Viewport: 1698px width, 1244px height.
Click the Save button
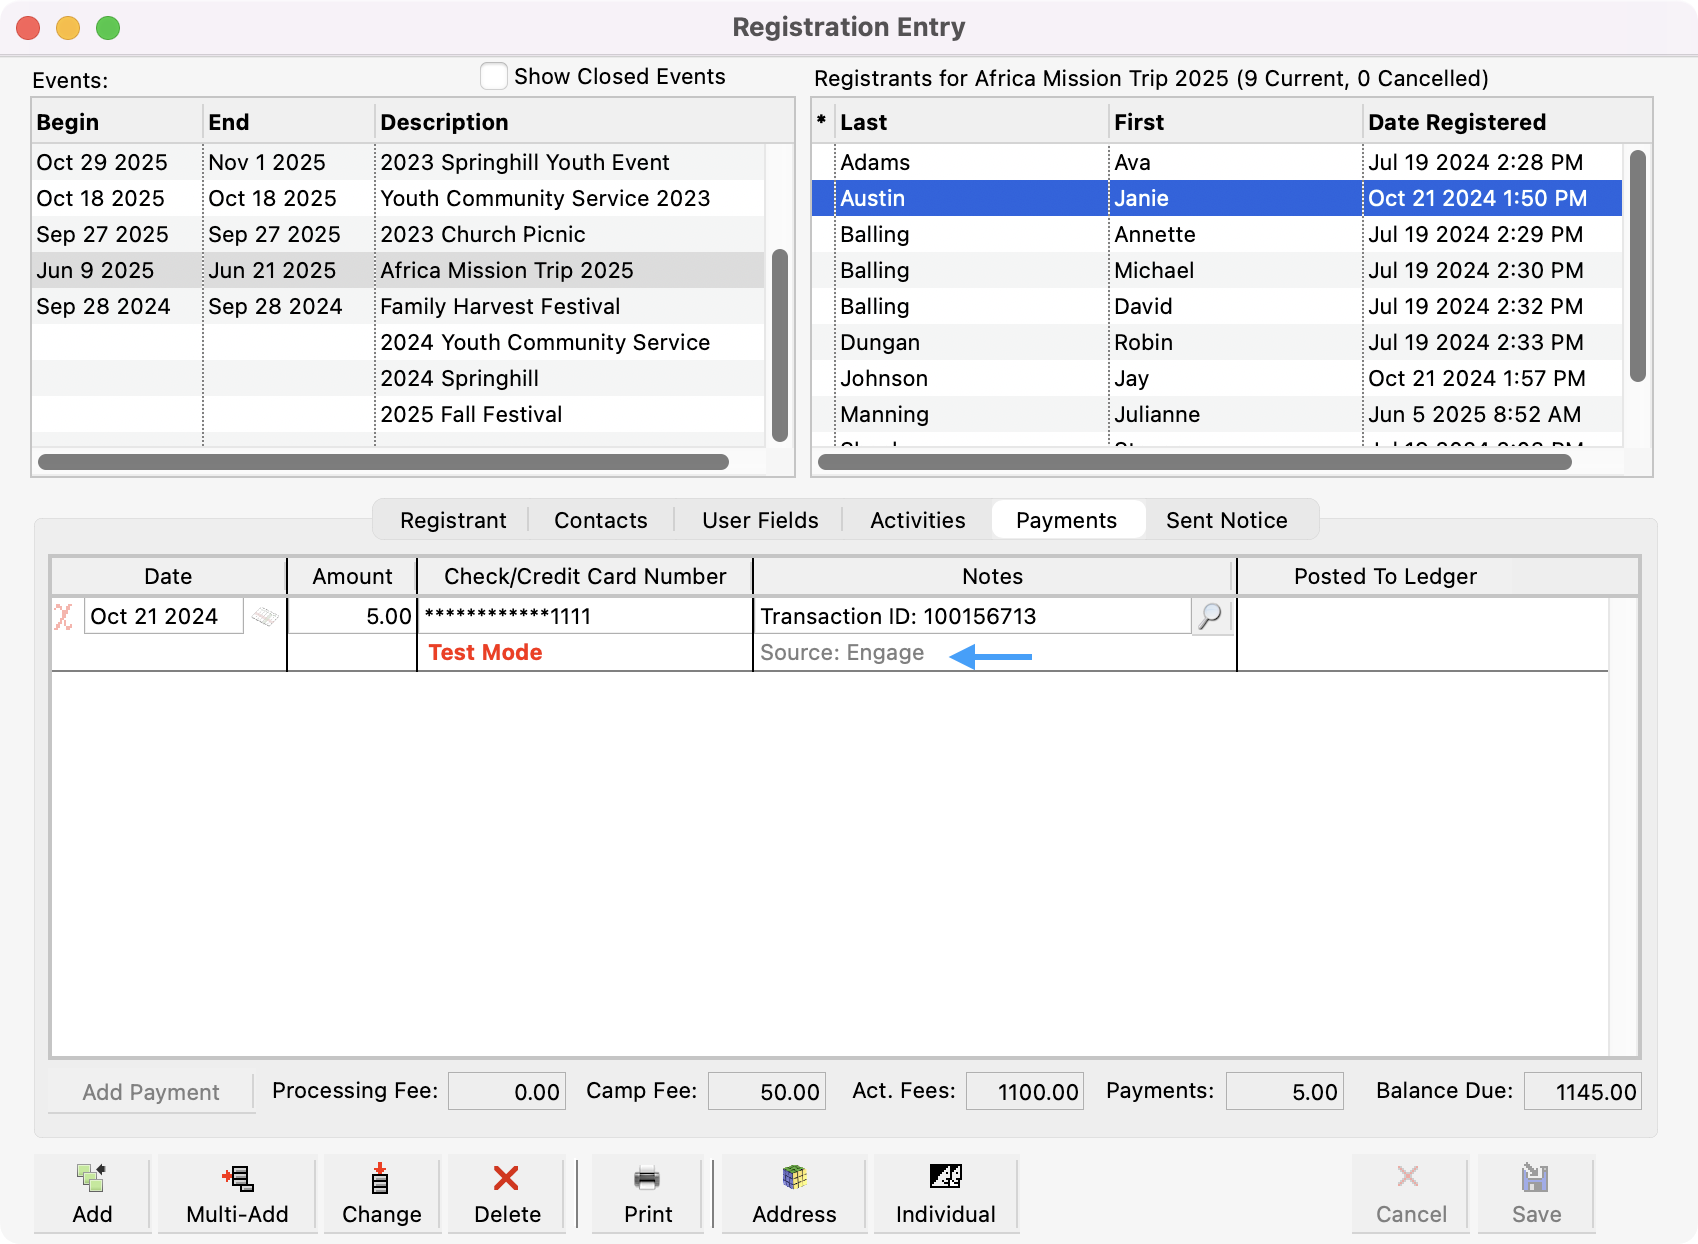point(1536,1193)
